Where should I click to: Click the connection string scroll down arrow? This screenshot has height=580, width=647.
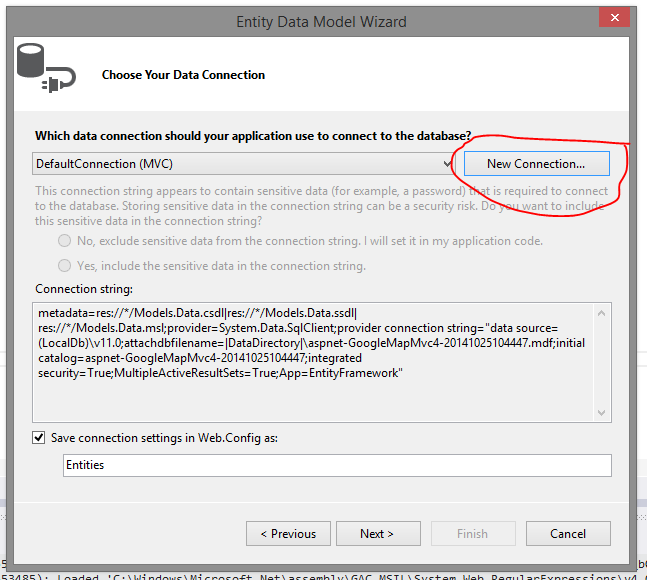click(x=602, y=413)
